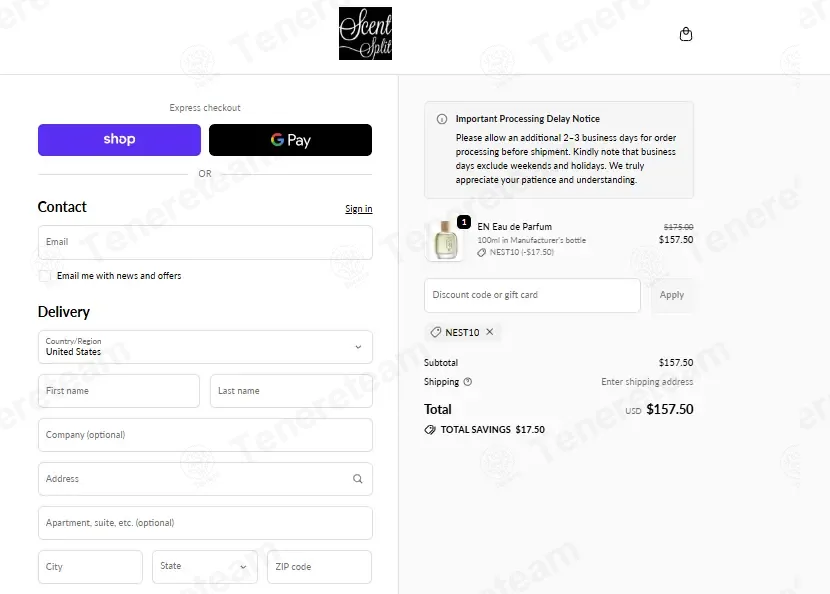The image size is (830, 594).
Task: Click the ZIP code field
Action: (319, 566)
